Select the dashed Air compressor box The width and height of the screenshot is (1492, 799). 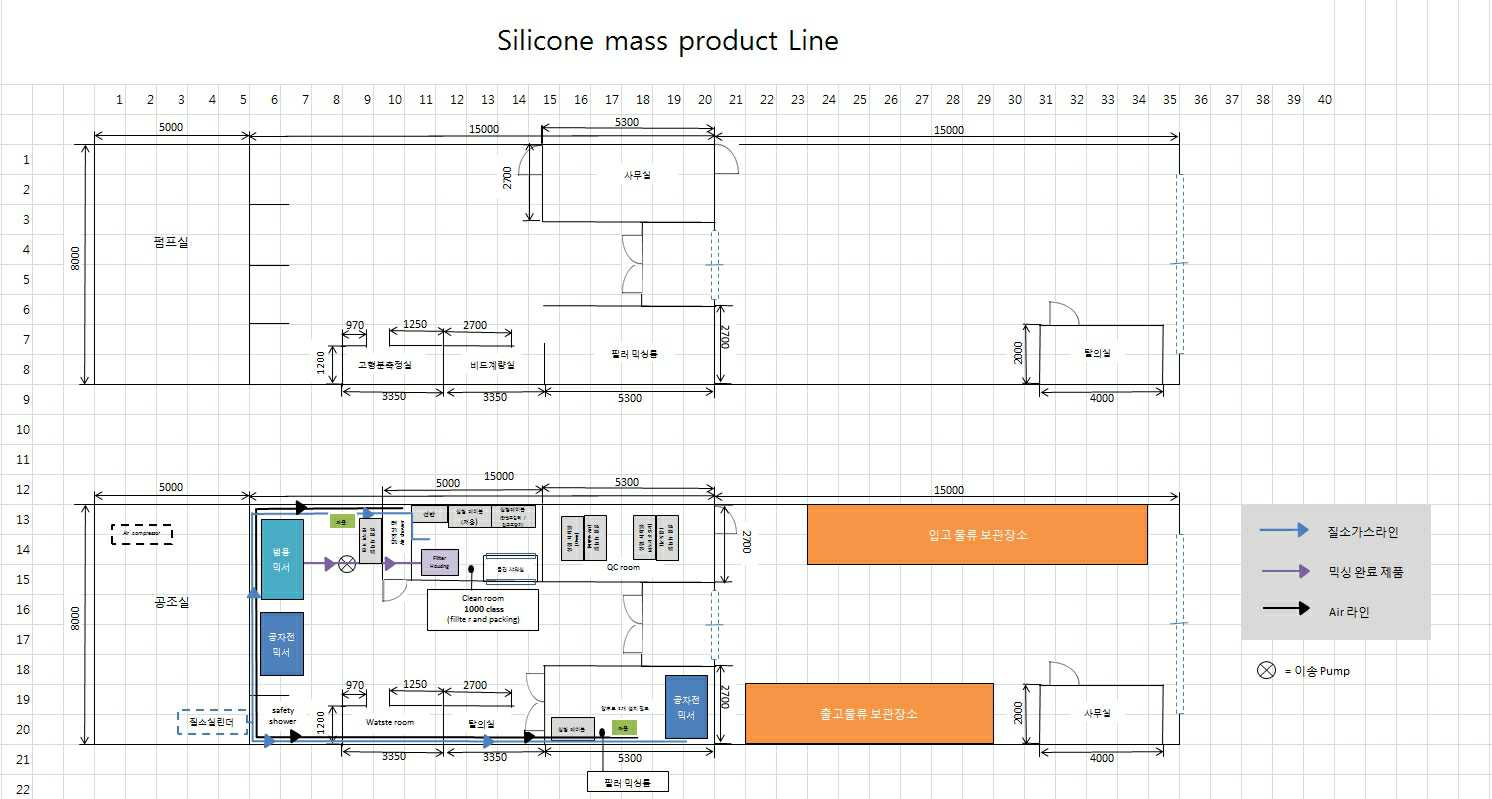click(141, 534)
